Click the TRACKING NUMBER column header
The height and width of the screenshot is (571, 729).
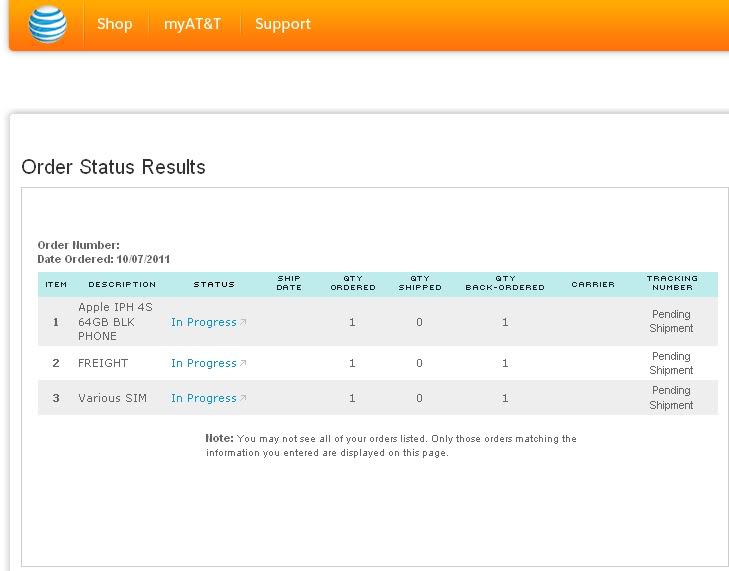click(x=672, y=283)
